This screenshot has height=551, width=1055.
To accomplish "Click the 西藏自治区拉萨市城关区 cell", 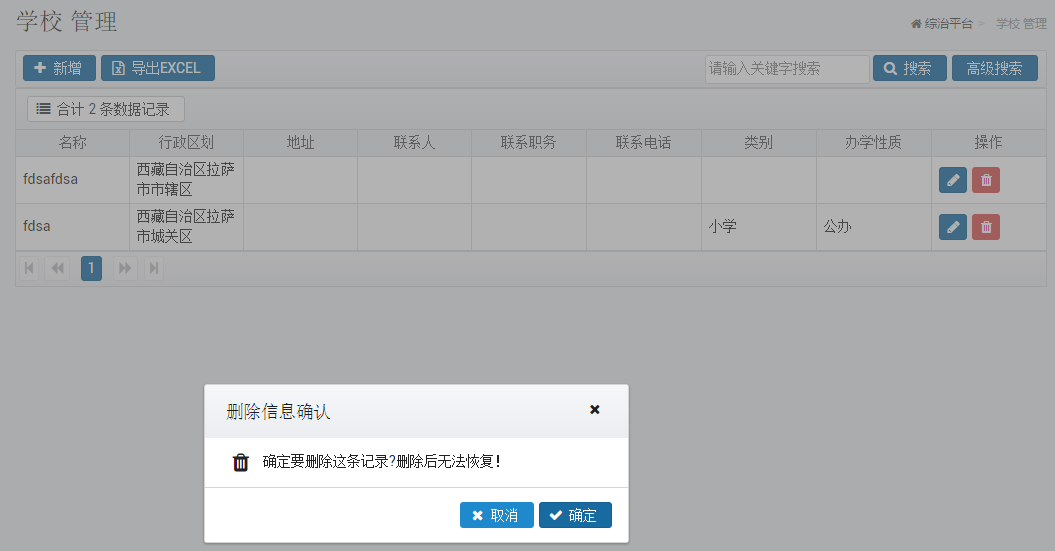I will click(186, 227).
